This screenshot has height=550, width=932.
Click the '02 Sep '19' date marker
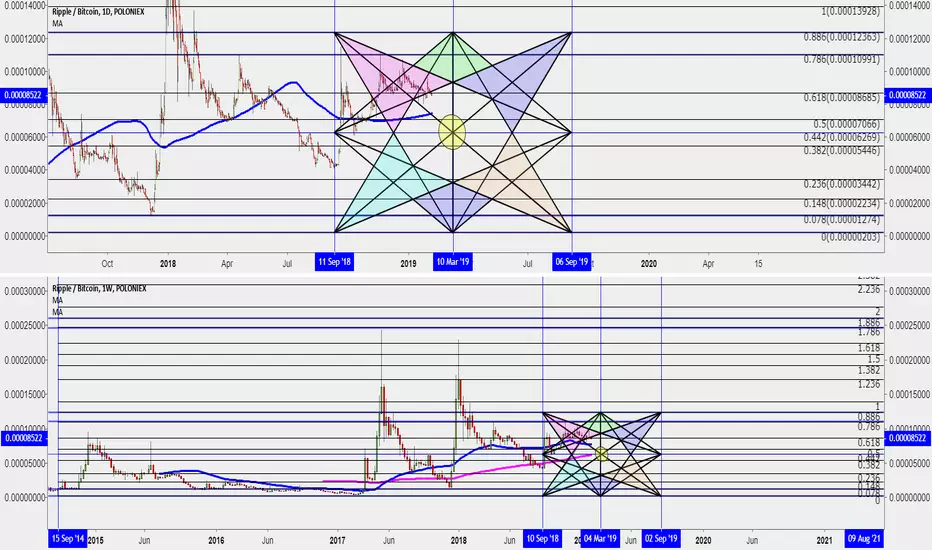tap(661, 539)
